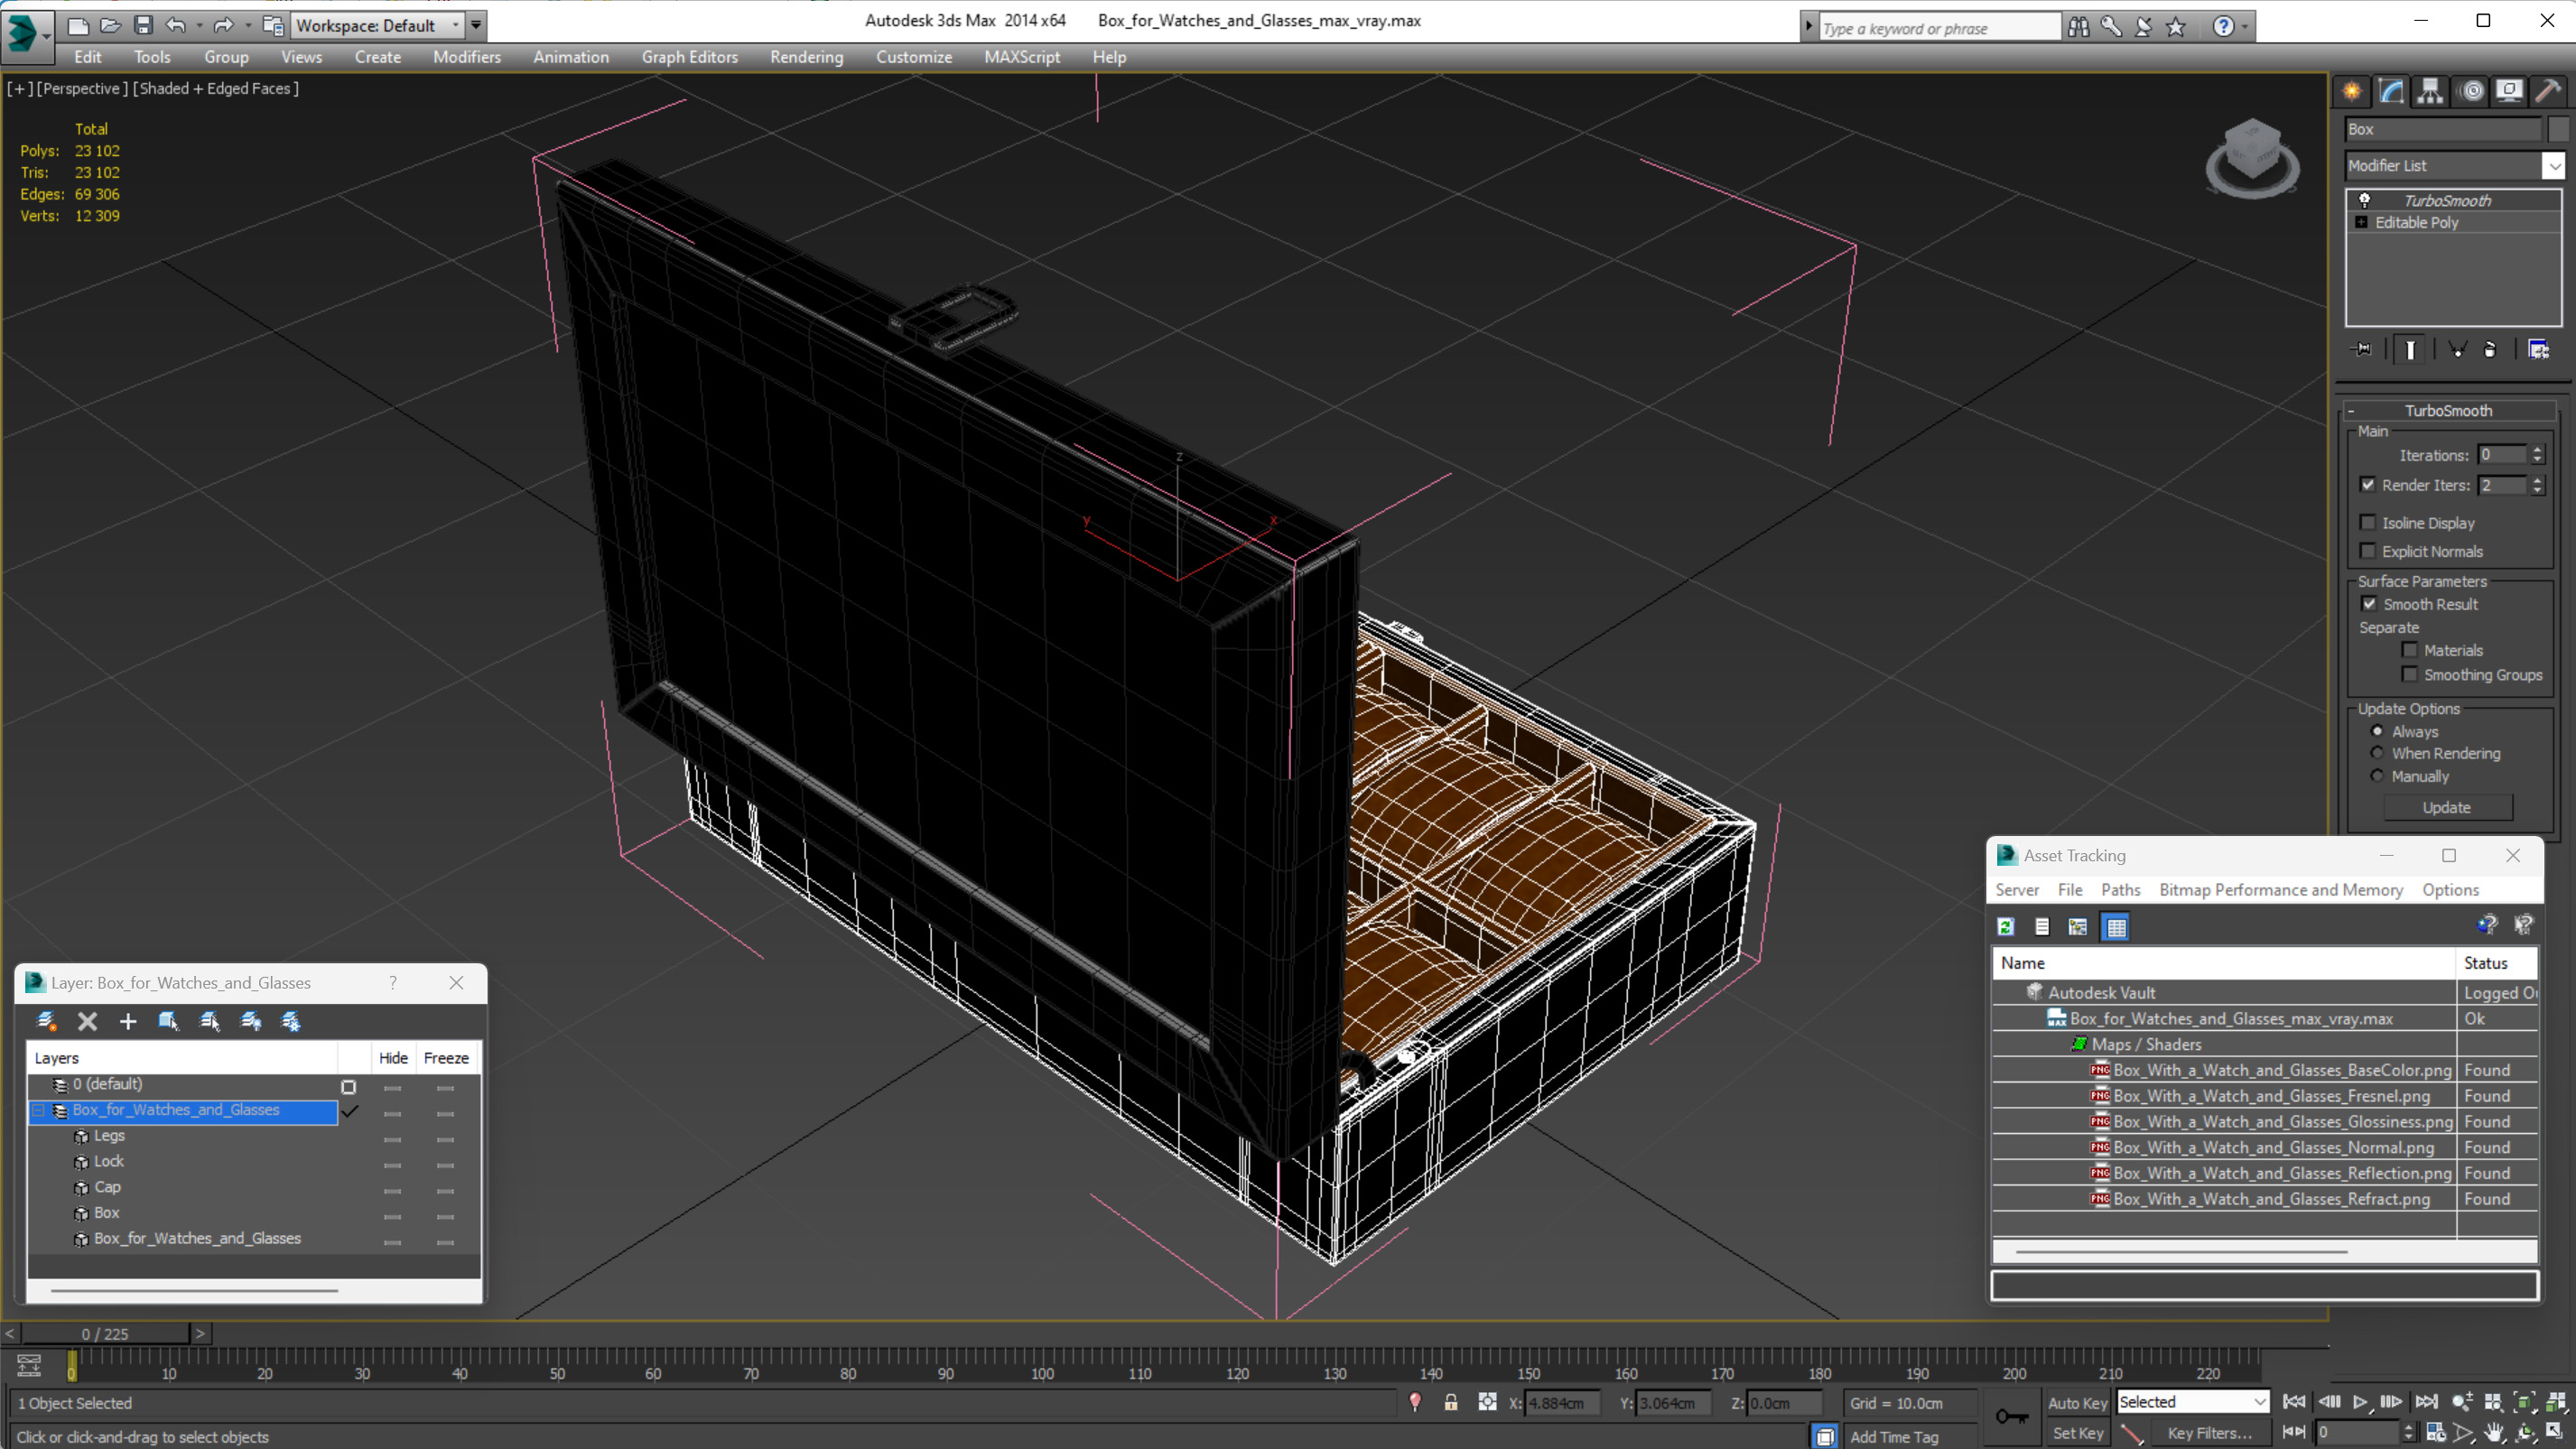Click the Update button
This screenshot has height=1449, width=2576.
pyautogui.click(x=2446, y=807)
